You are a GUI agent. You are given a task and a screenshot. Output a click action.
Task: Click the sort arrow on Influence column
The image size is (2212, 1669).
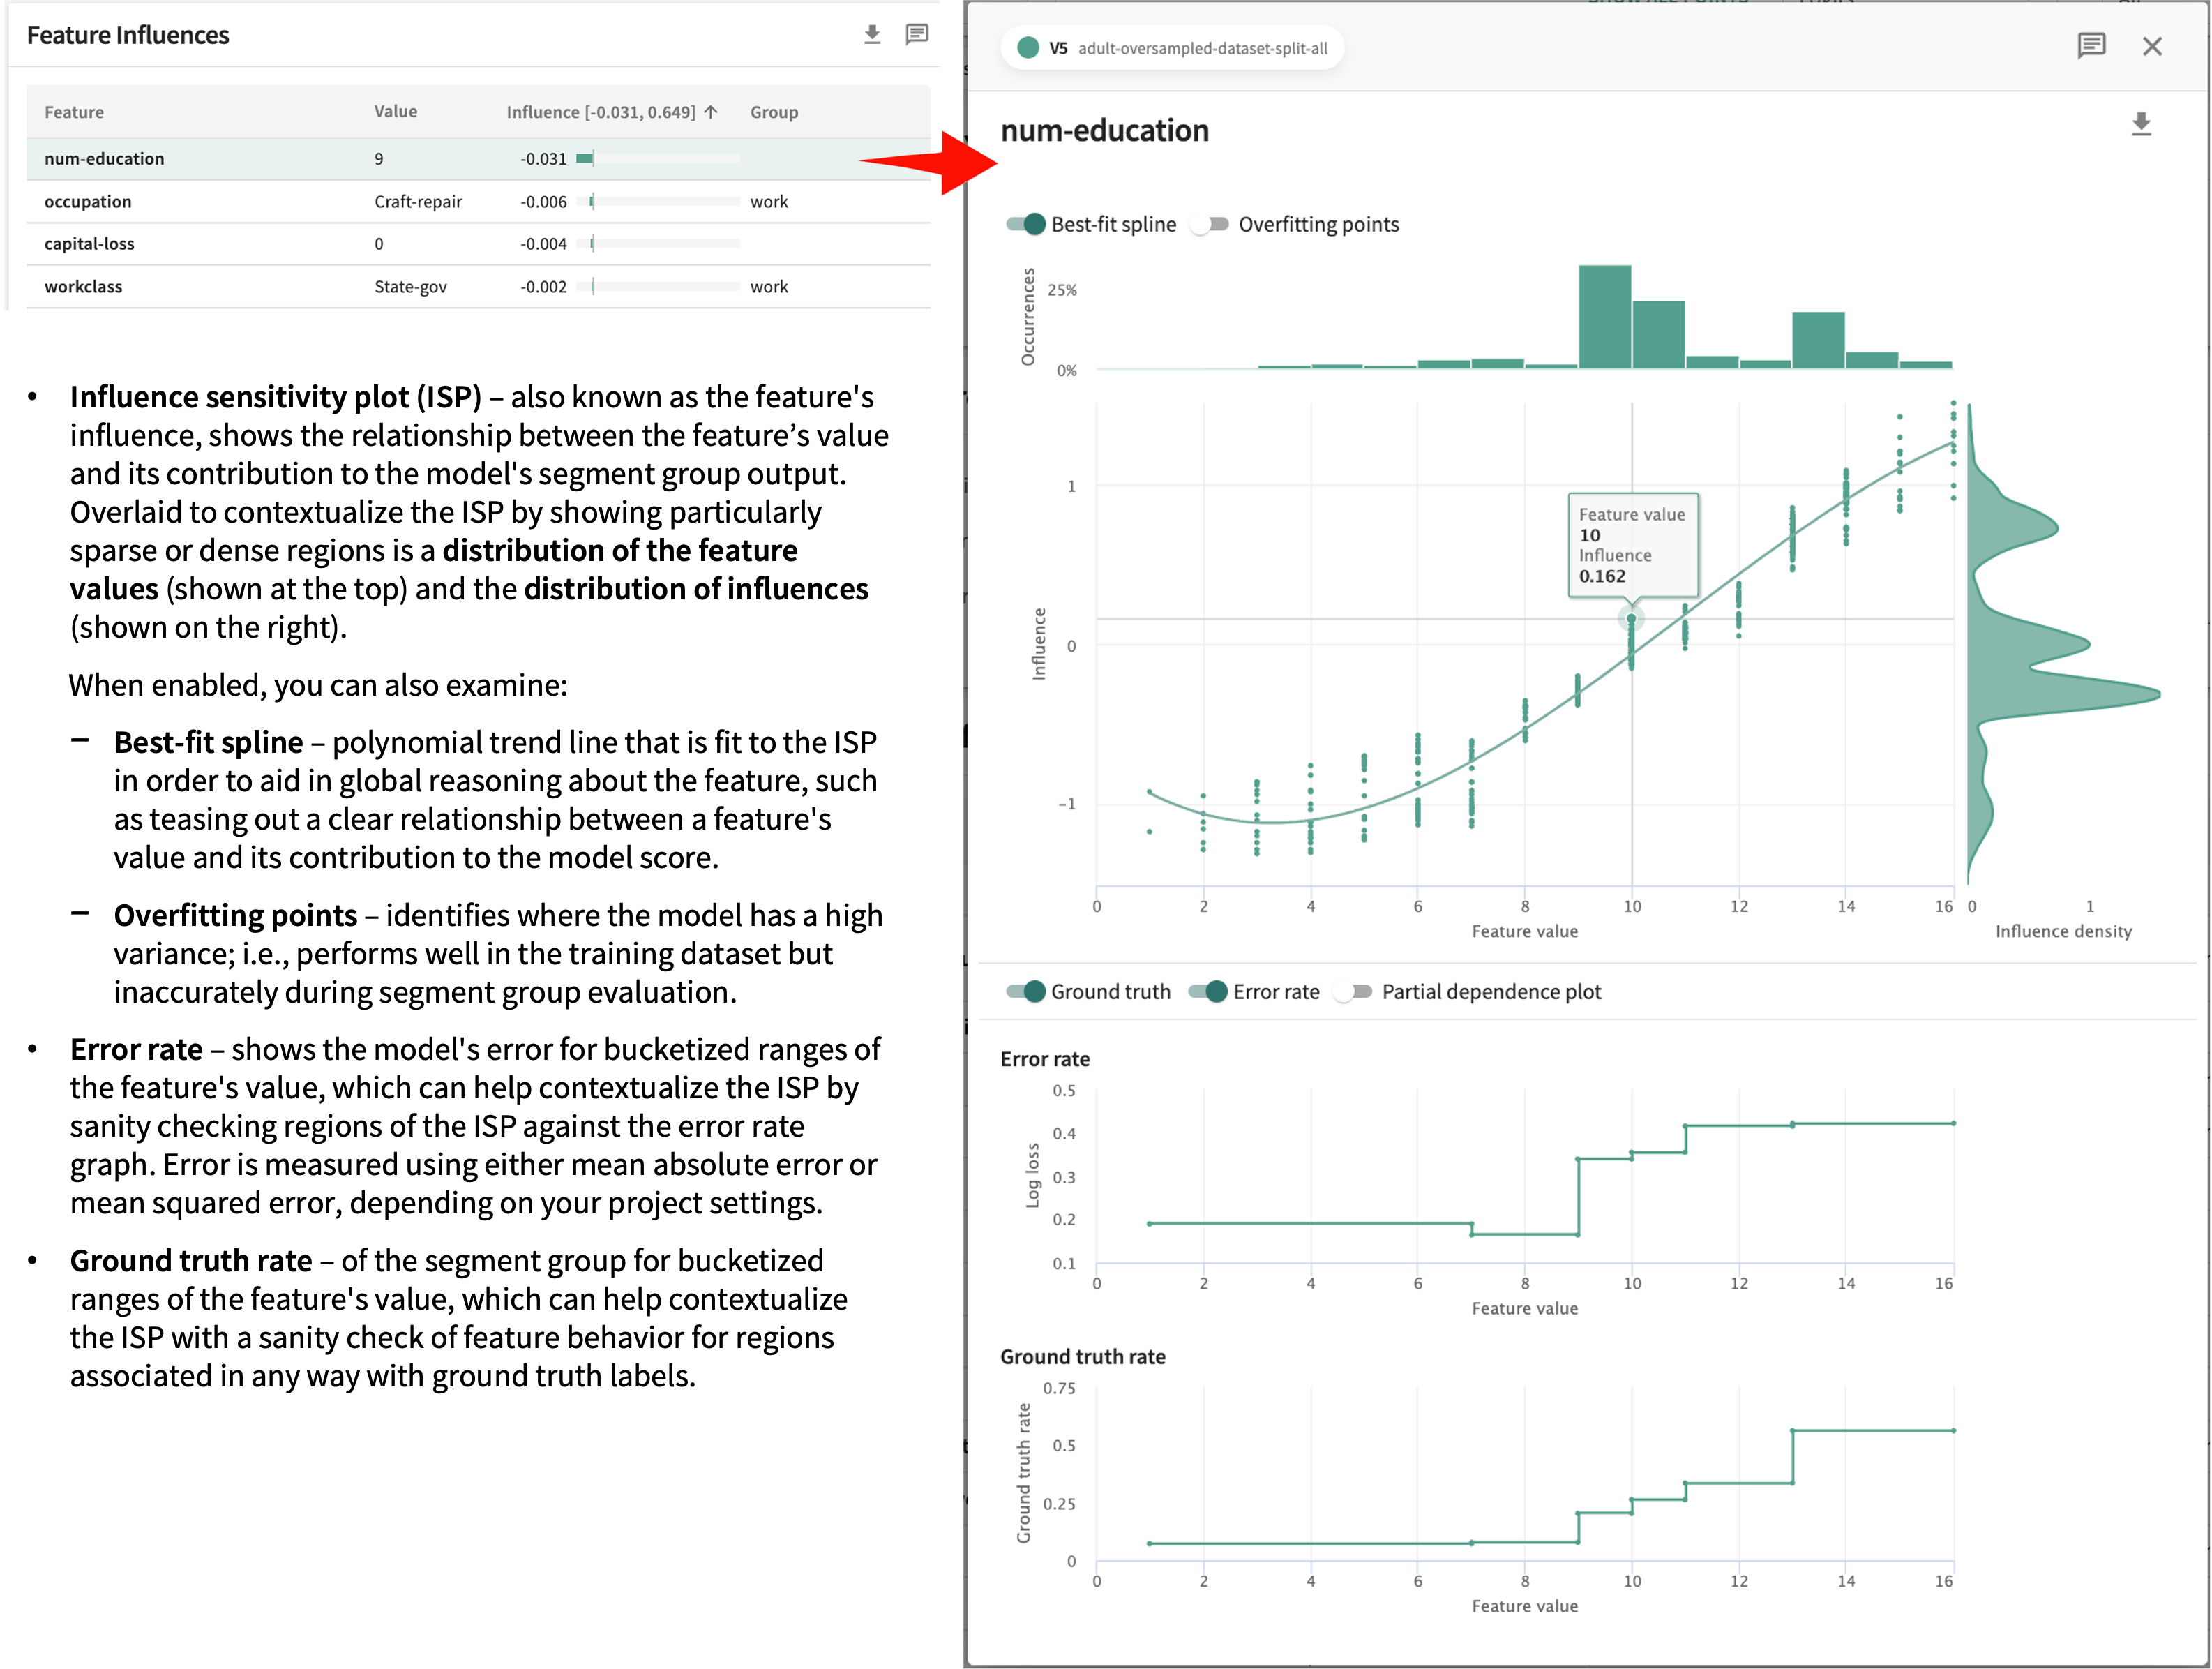pos(711,112)
